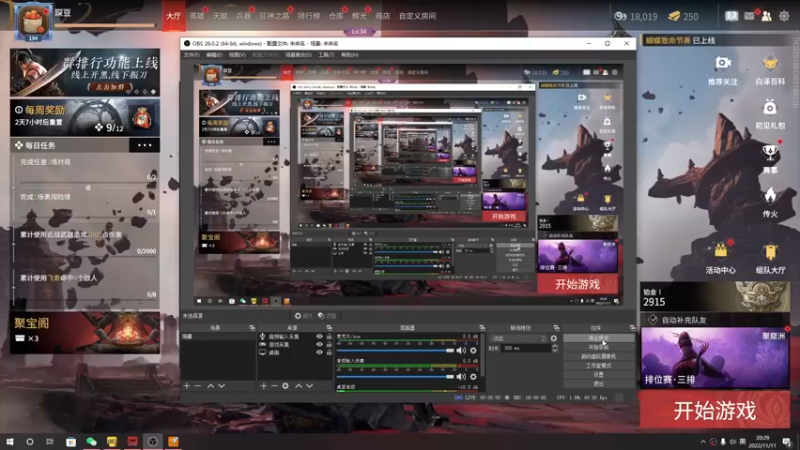Click Windows Start button
The width and height of the screenshot is (800, 450).
point(10,441)
